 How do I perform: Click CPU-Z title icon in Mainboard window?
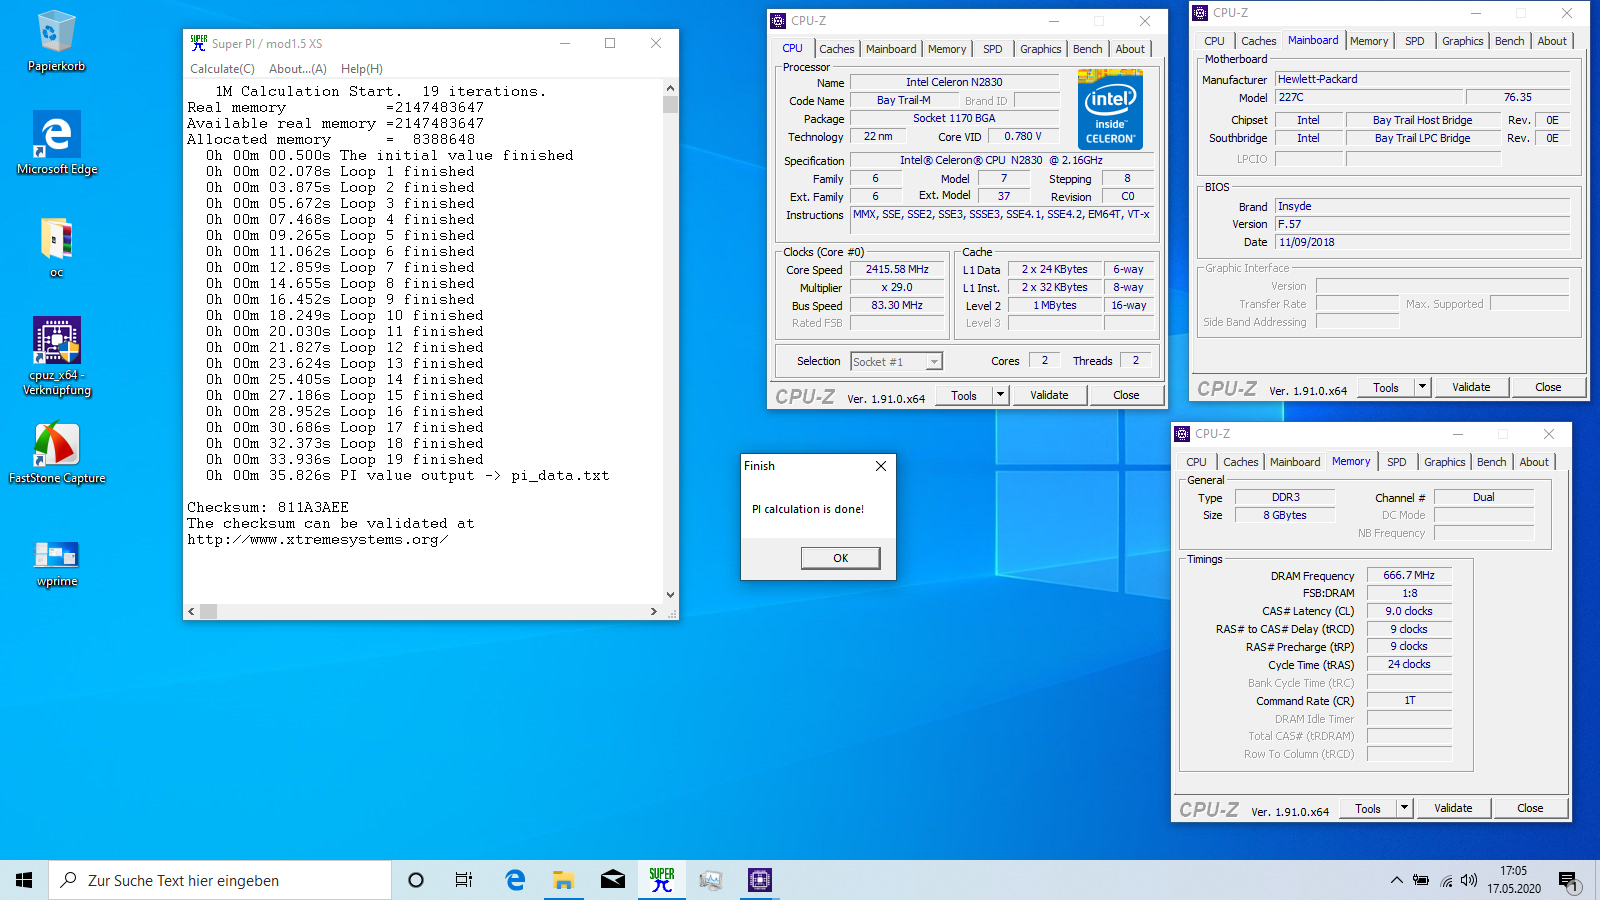coord(1200,13)
